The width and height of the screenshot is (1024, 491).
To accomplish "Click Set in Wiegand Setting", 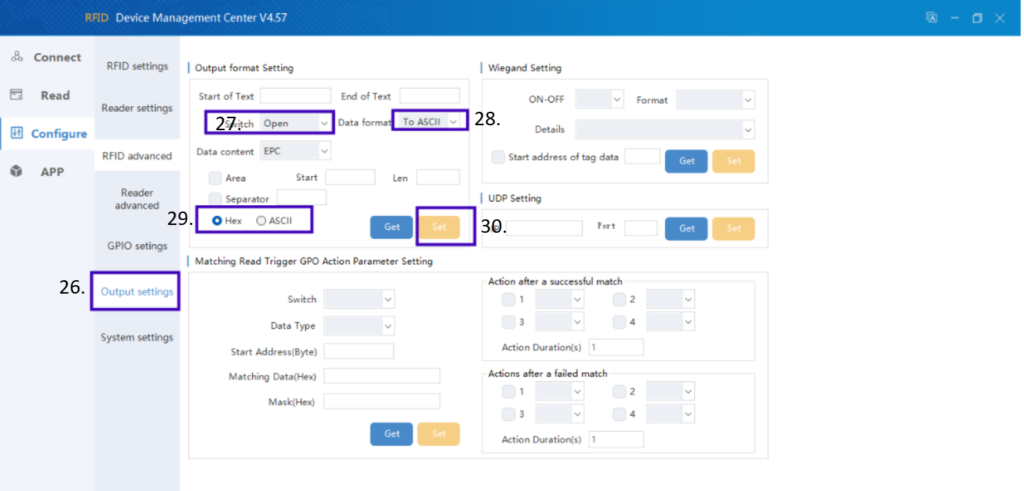I will click(x=733, y=161).
